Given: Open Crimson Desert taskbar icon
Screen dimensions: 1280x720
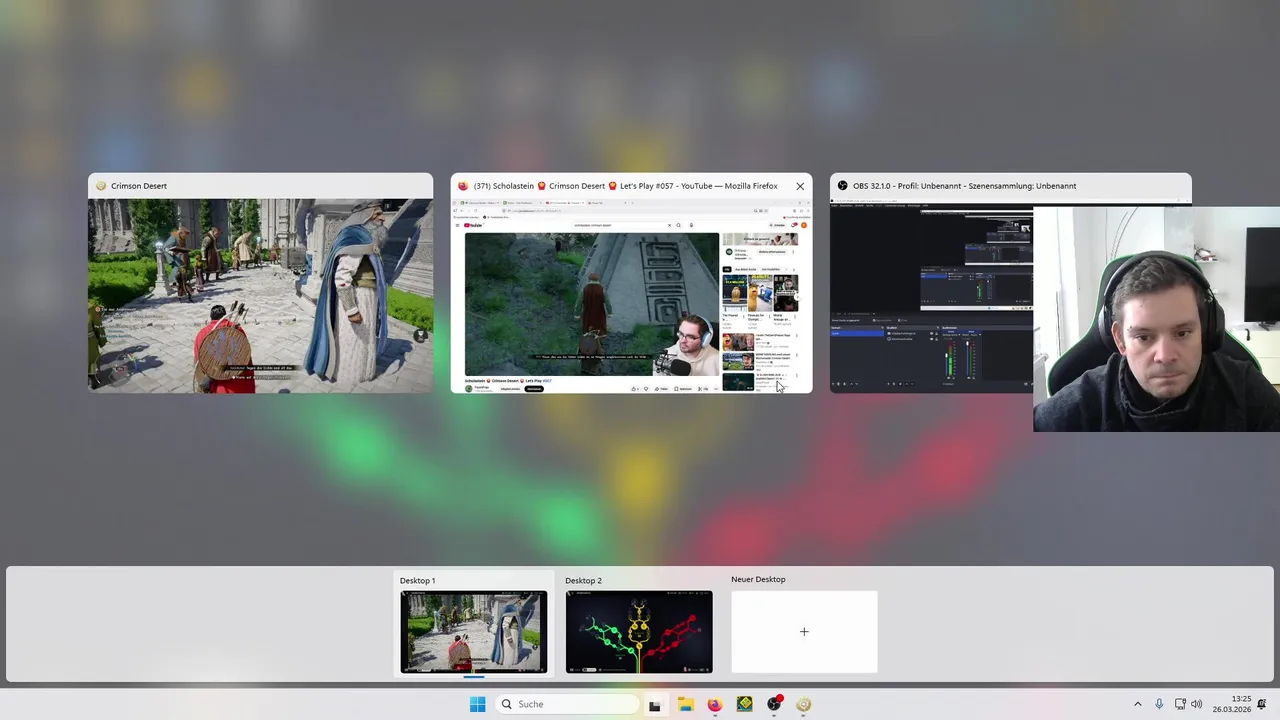Looking at the screenshot, I should tap(803, 705).
